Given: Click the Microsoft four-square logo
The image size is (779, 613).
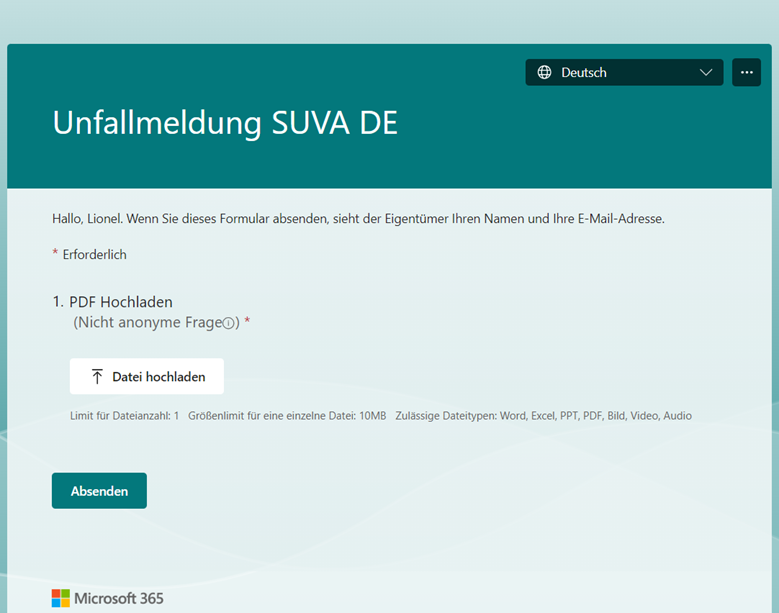Looking at the screenshot, I should tap(61, 598).
